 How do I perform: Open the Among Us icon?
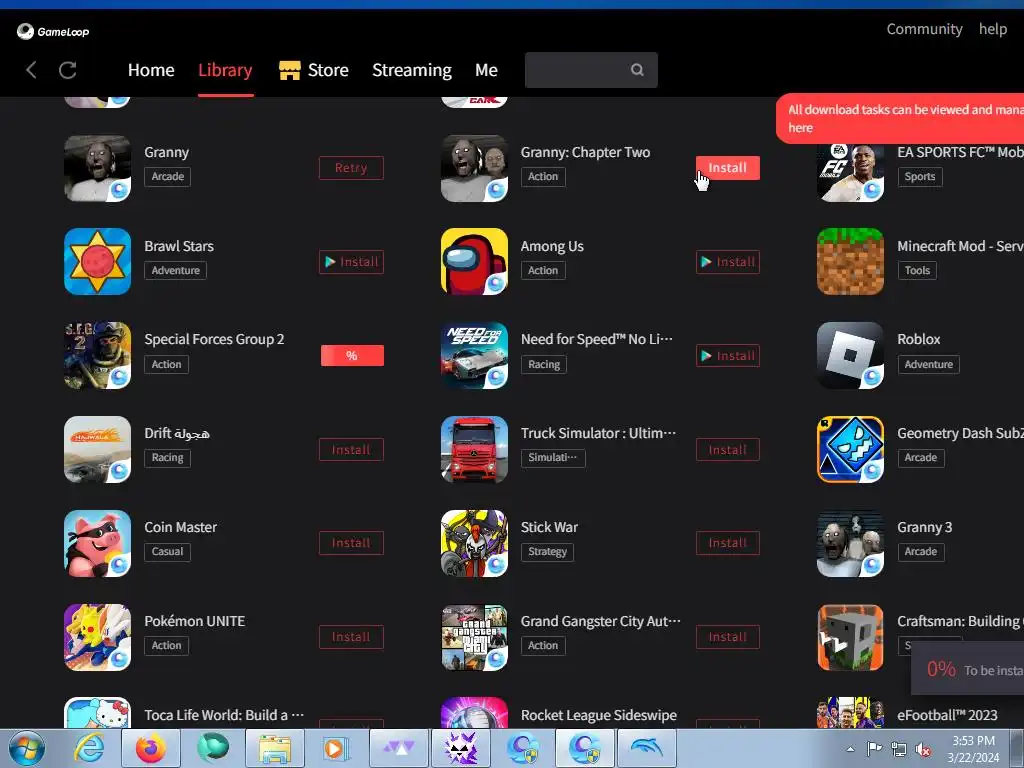coord(474,261)
